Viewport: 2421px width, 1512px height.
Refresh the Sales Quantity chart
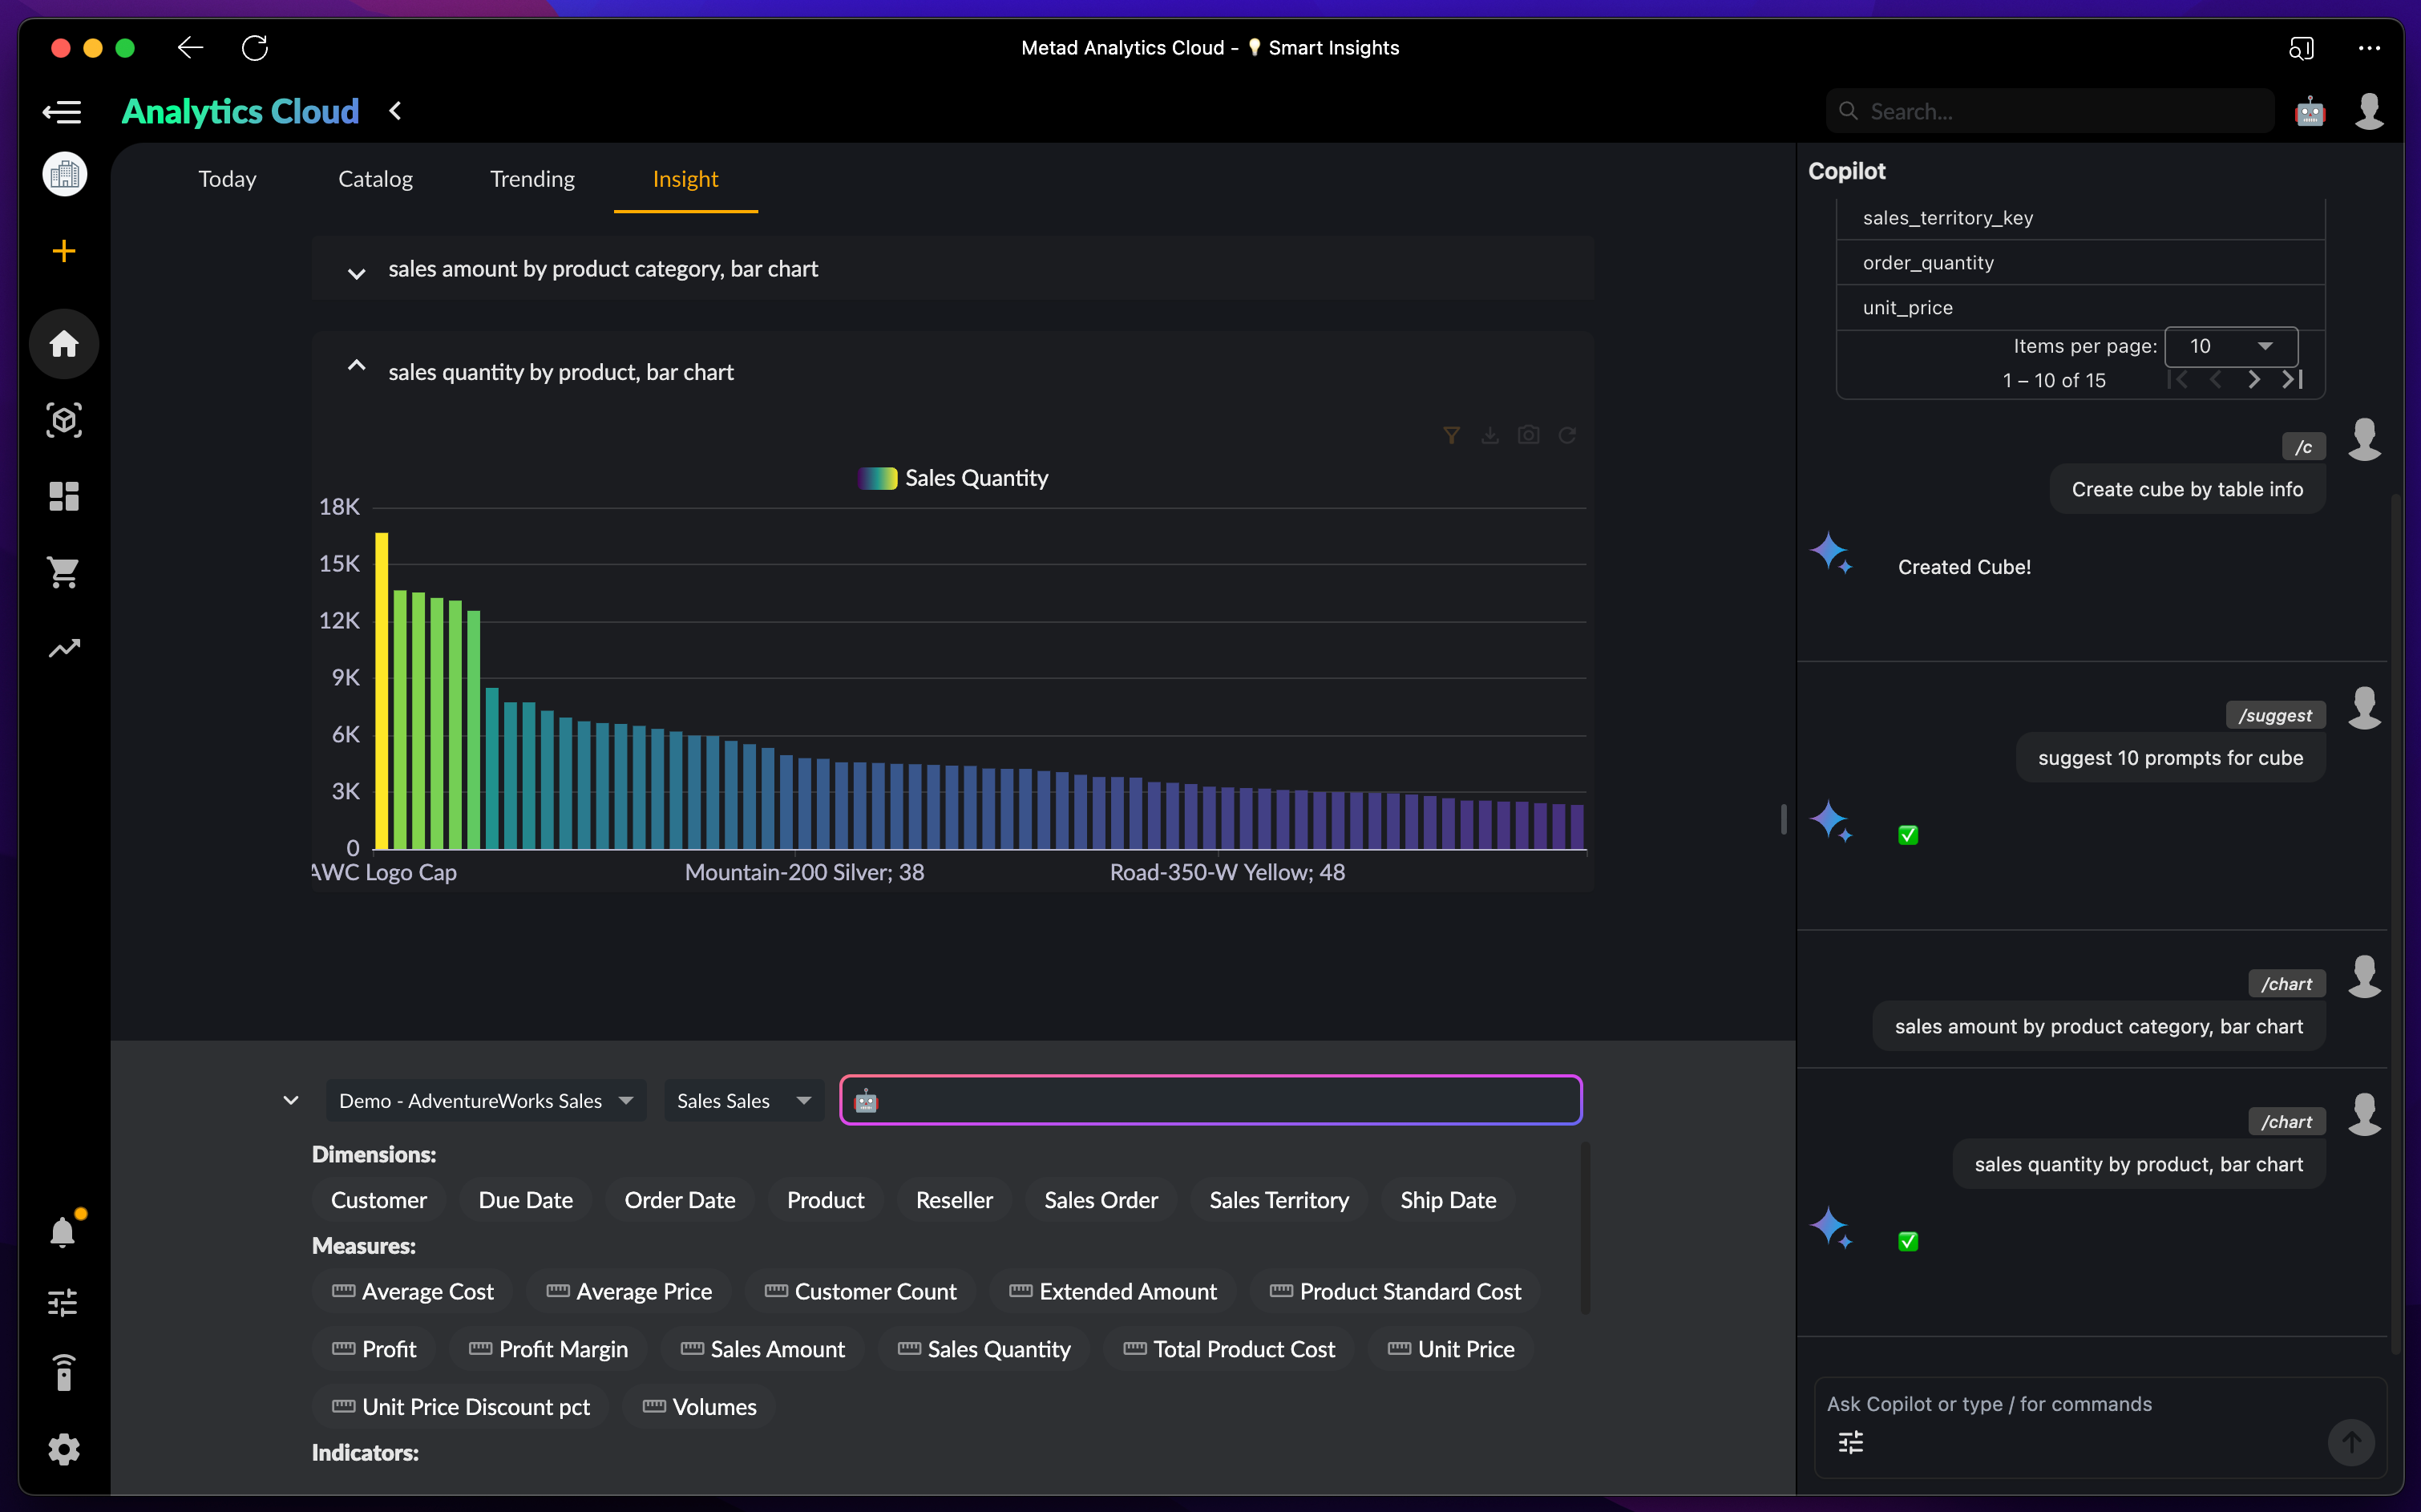tap(1567, 435)
